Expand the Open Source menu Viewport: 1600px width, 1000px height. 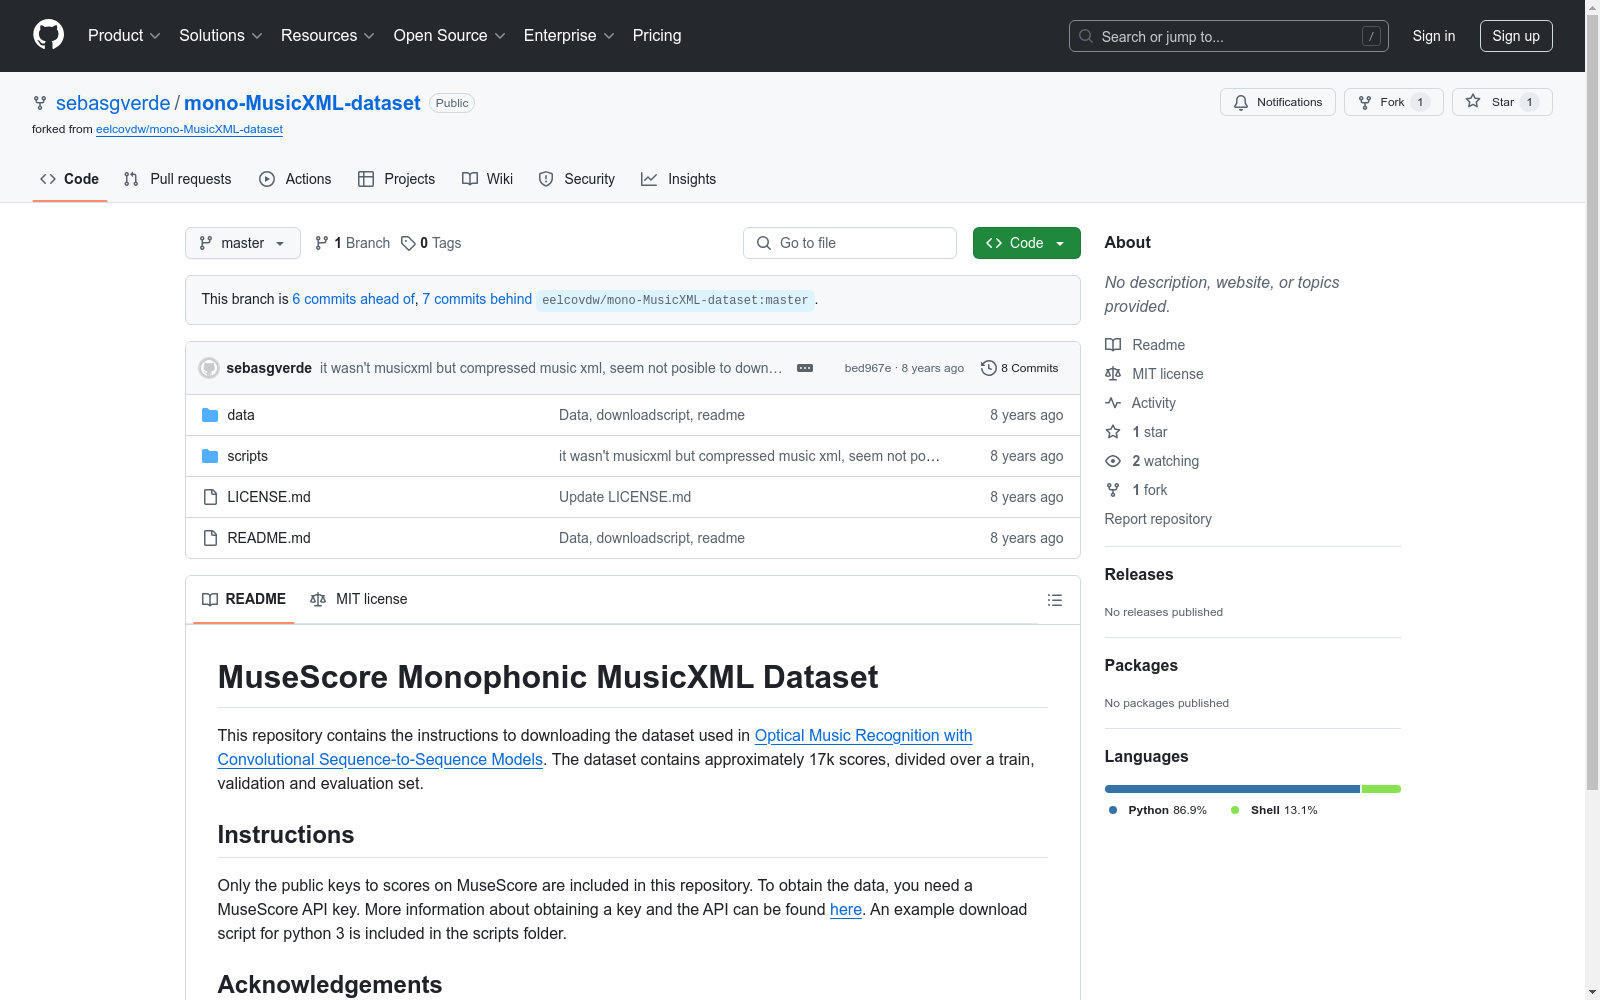pyautogui.click(x=450, y=36)
